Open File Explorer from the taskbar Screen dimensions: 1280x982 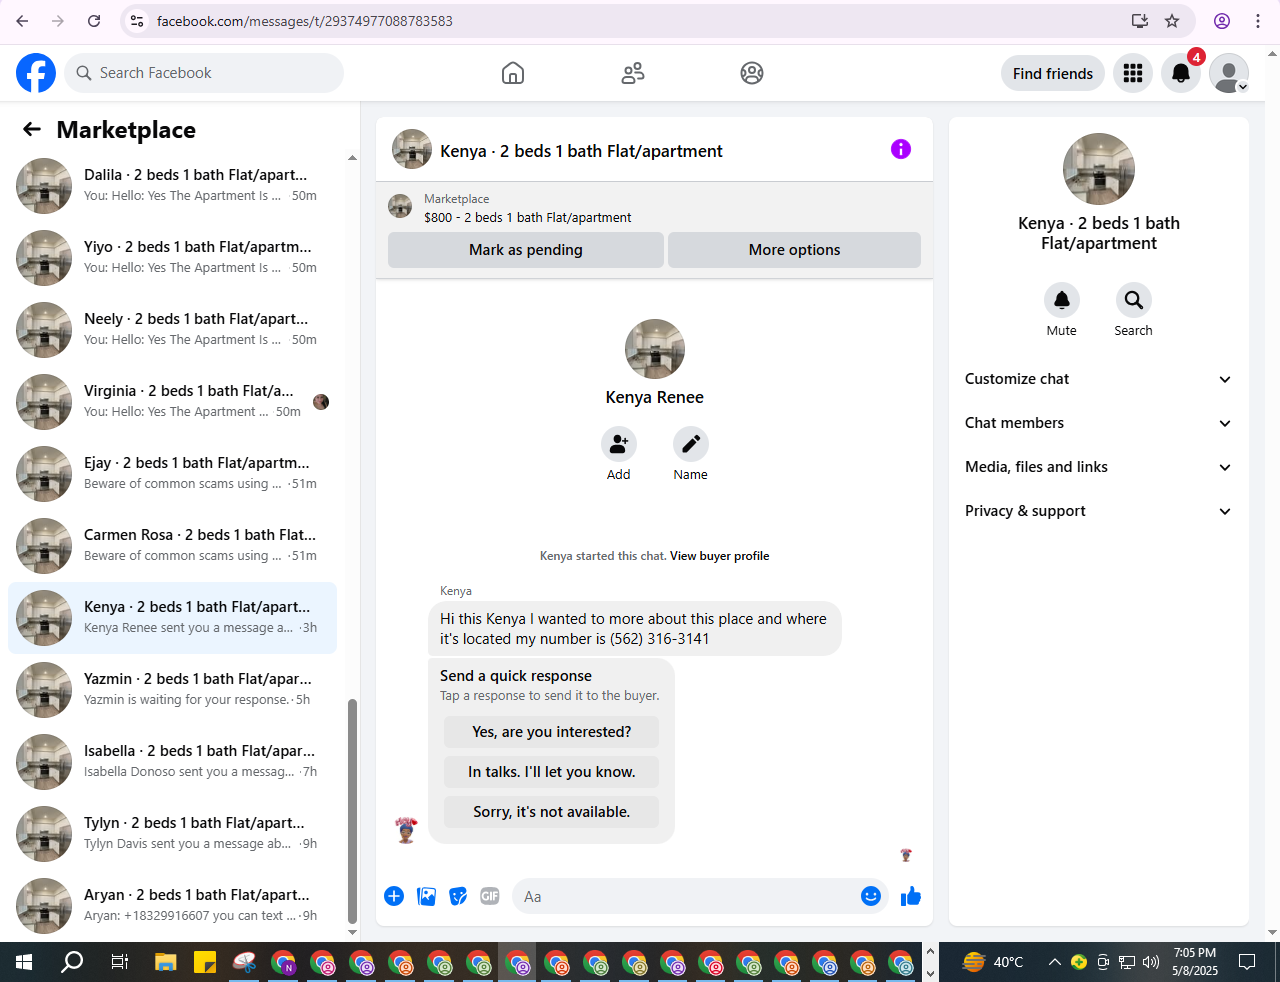coord(166,962)
